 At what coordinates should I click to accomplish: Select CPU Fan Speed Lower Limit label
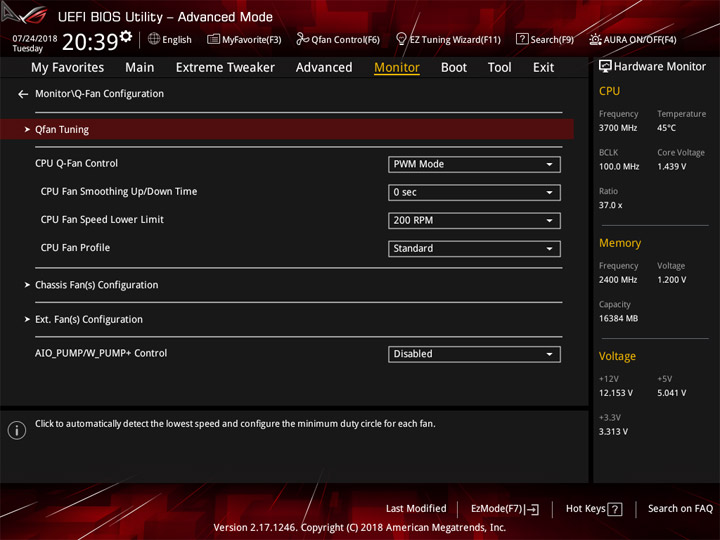coord(102,219)
